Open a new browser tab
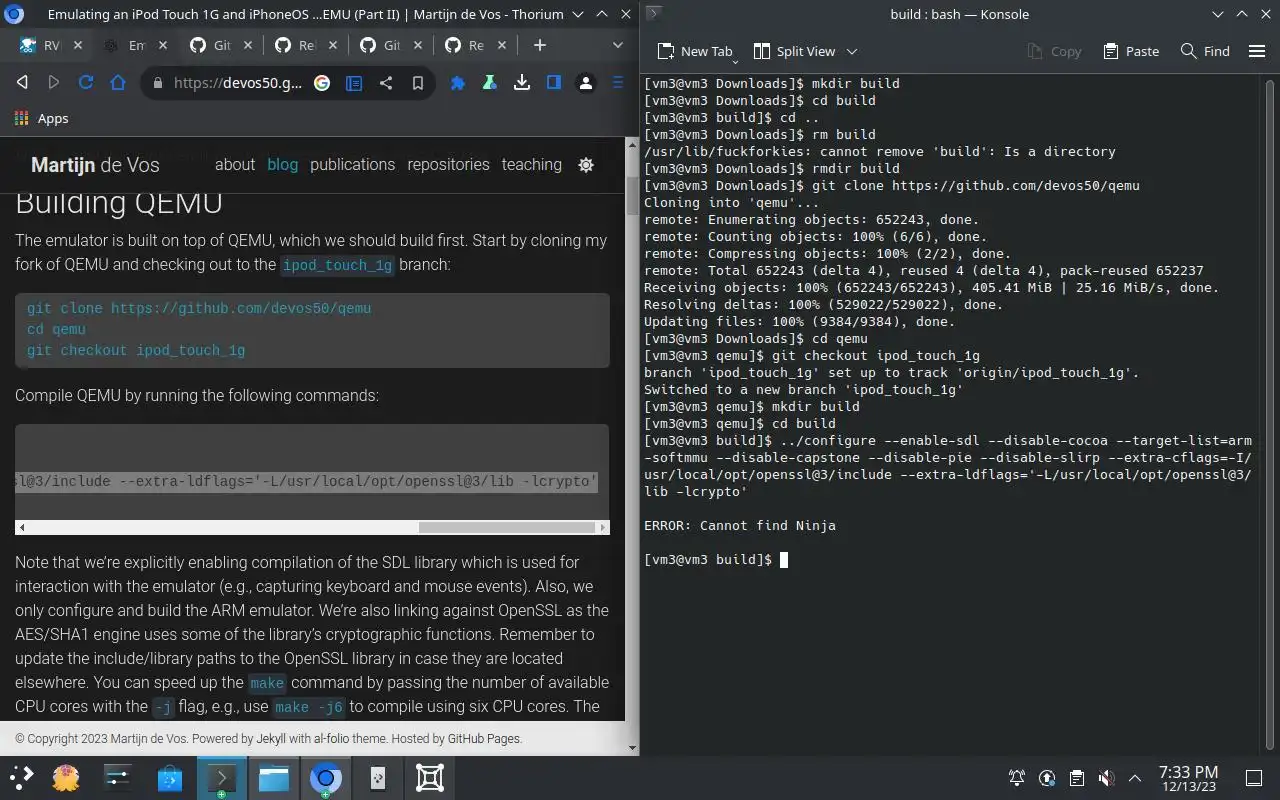Viewport: 1280px width, 800px height. pyautogui.click(x=540, y=45)
